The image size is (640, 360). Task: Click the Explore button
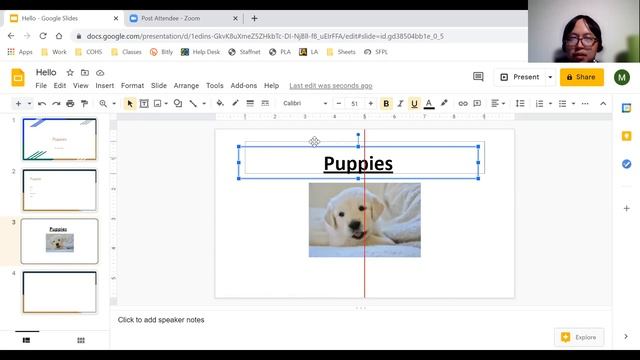pyautogui.click(x=579, y=337)
